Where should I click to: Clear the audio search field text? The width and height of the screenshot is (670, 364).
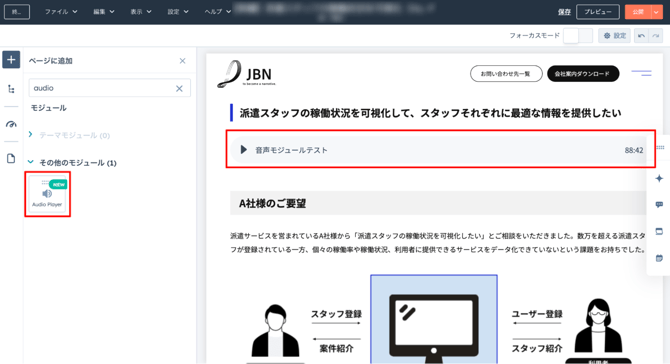click(179, 88)
